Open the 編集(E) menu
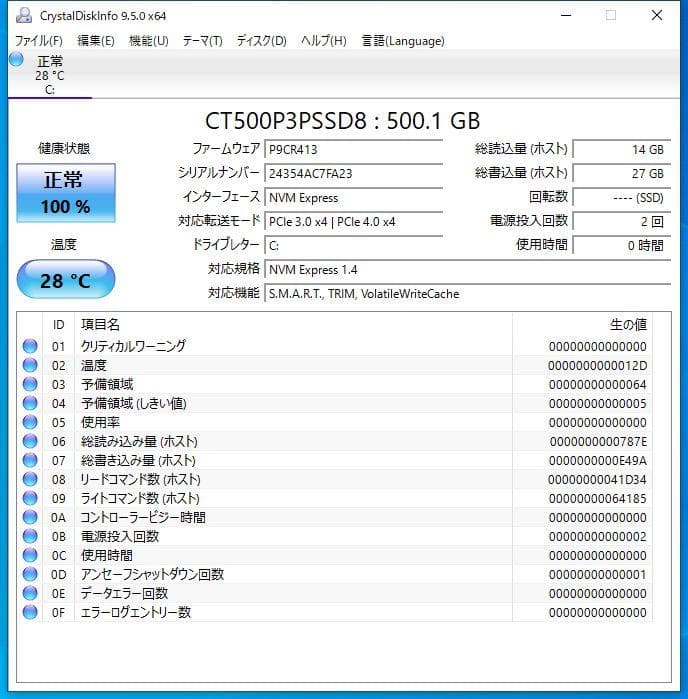688x699 pixels. tap(96, 41)
